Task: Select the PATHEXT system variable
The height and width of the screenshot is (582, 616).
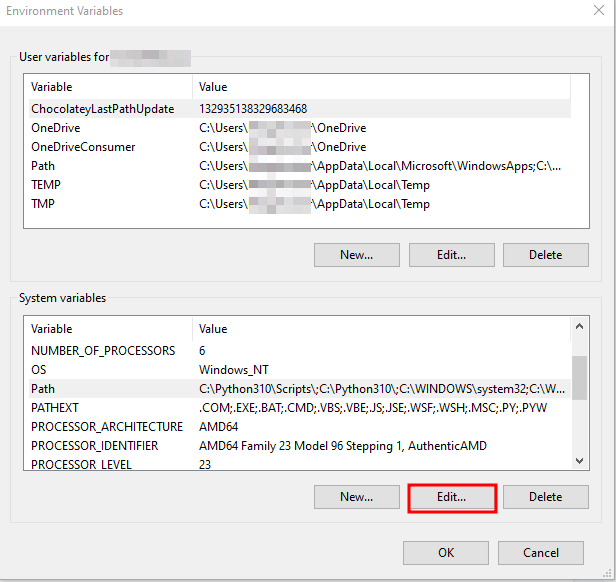Action: (55, 408)
